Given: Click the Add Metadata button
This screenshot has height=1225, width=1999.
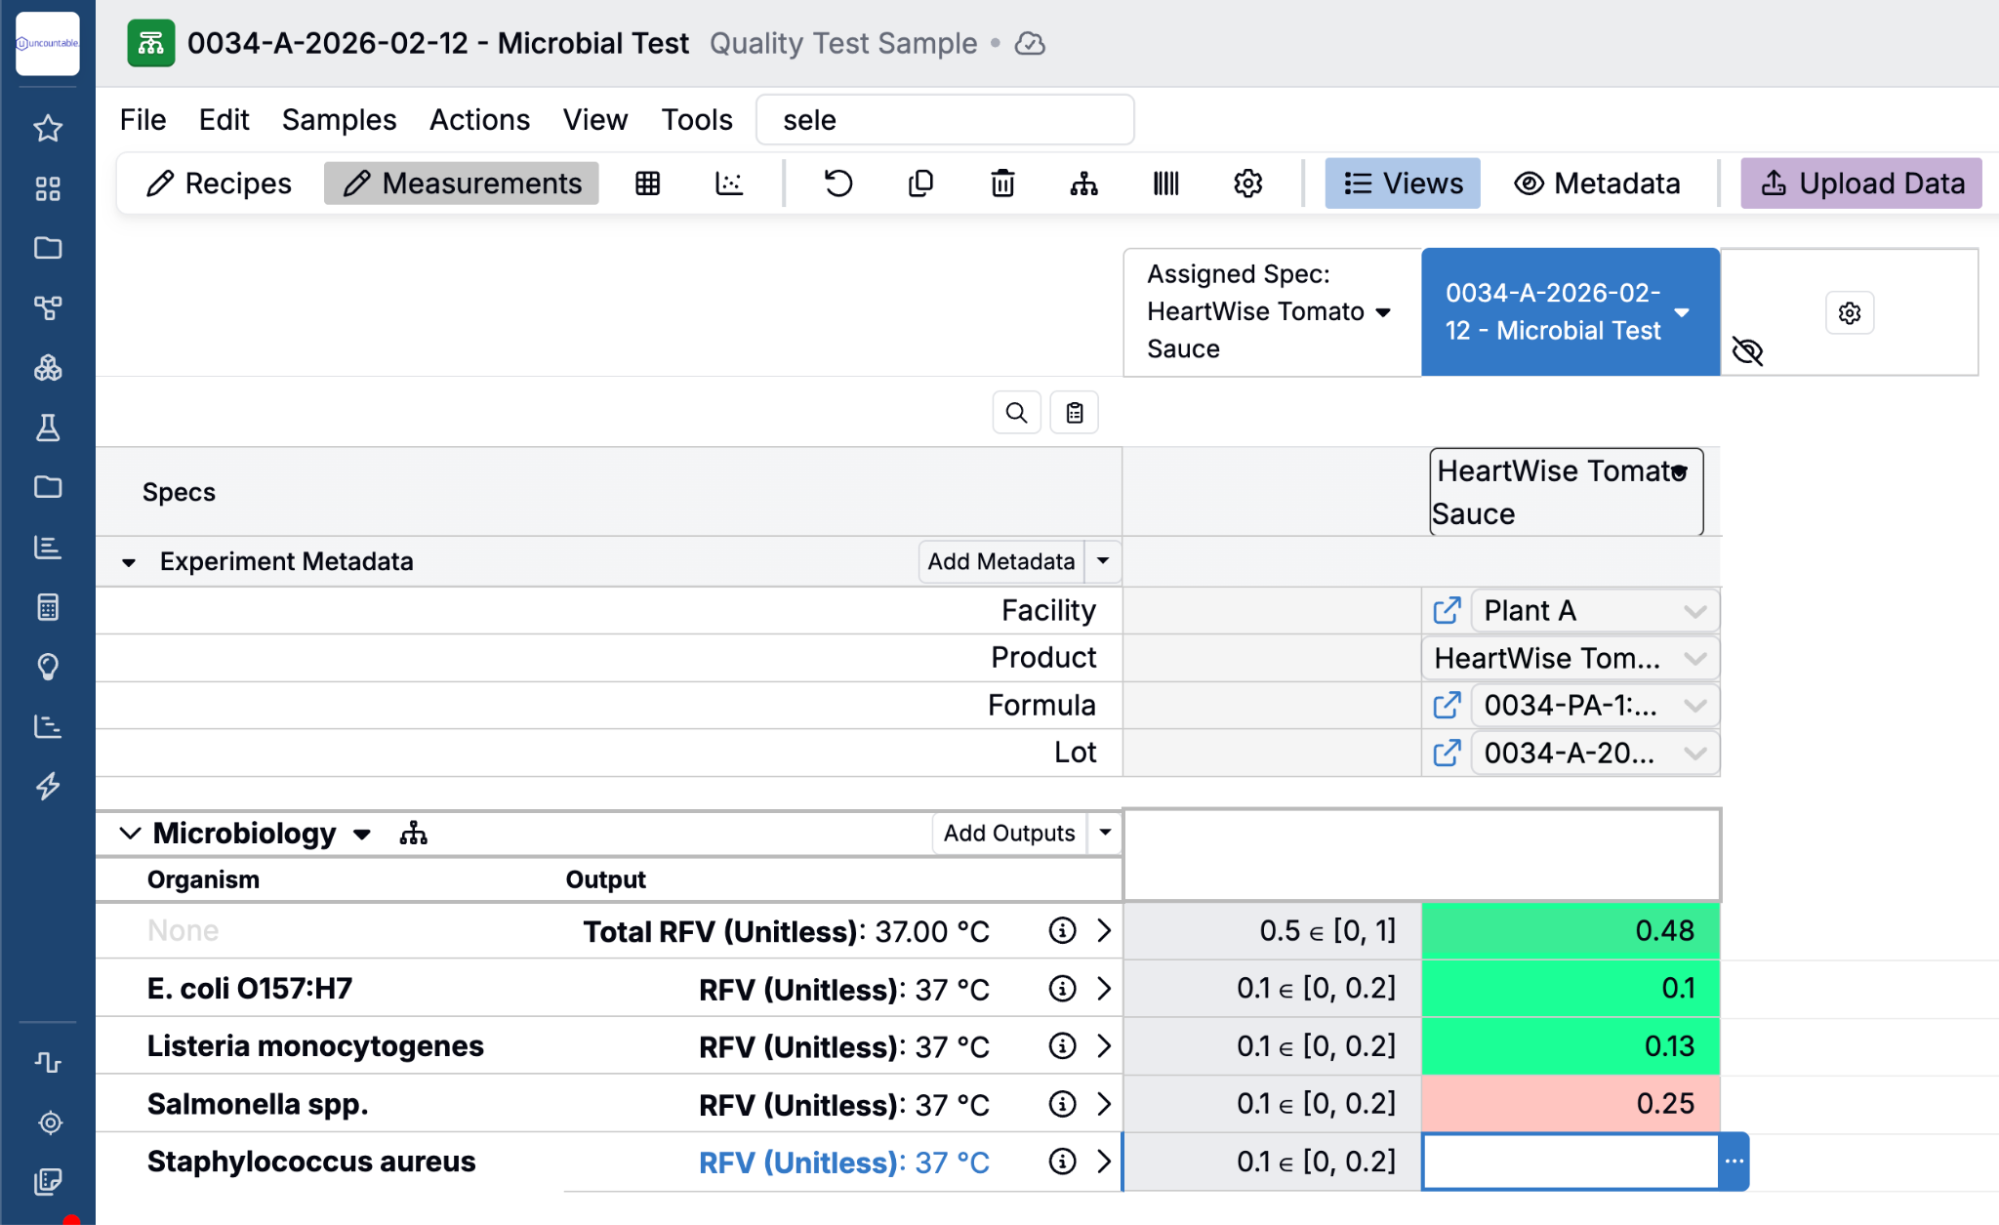Looking at the screenshot, I should pos(1001,562).
